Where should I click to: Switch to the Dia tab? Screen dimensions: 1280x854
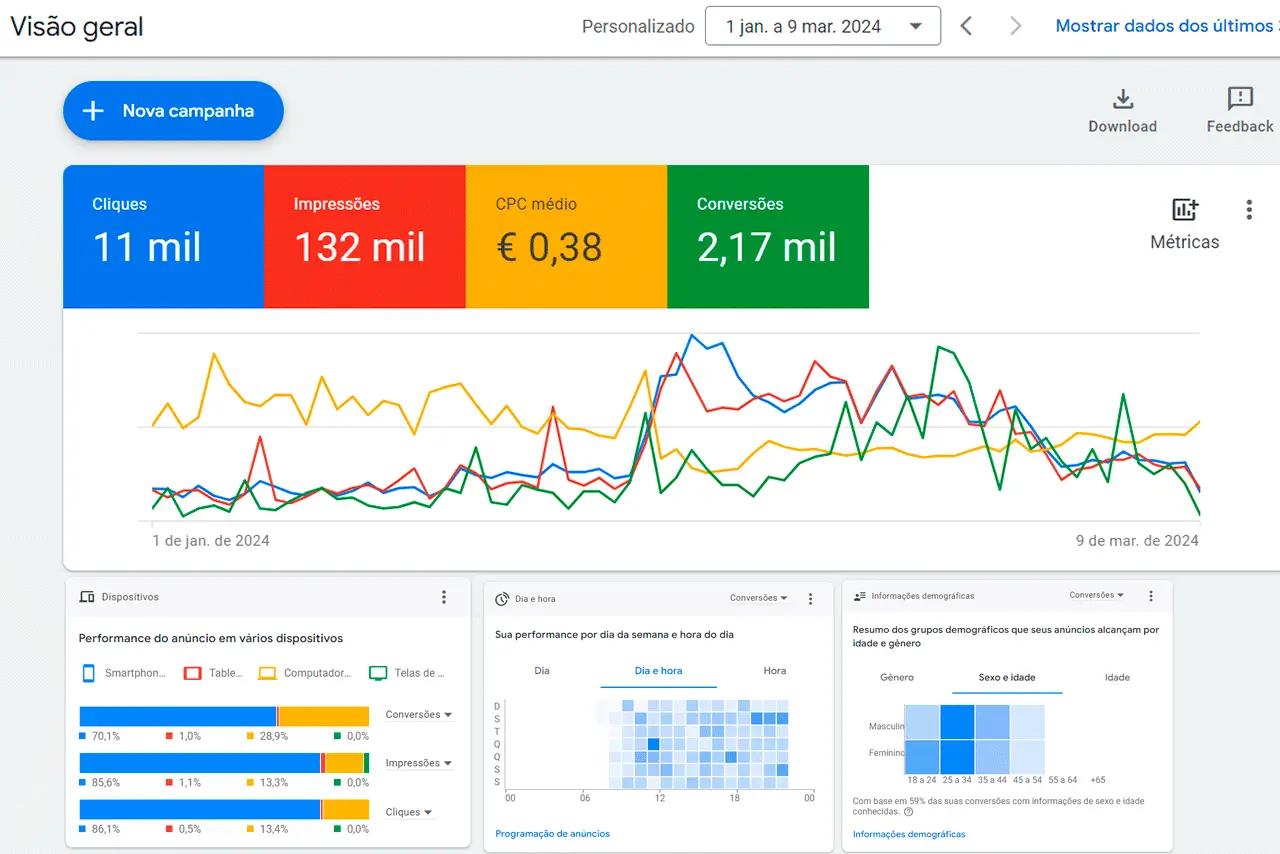542,671
